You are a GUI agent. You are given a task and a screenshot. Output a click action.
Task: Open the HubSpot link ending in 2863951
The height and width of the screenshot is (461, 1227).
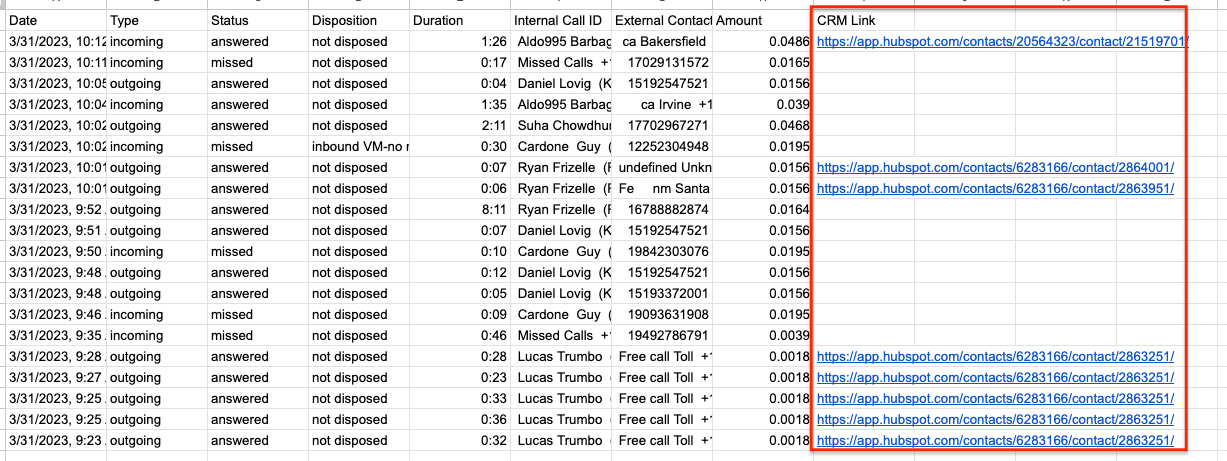tap(995, 189)
